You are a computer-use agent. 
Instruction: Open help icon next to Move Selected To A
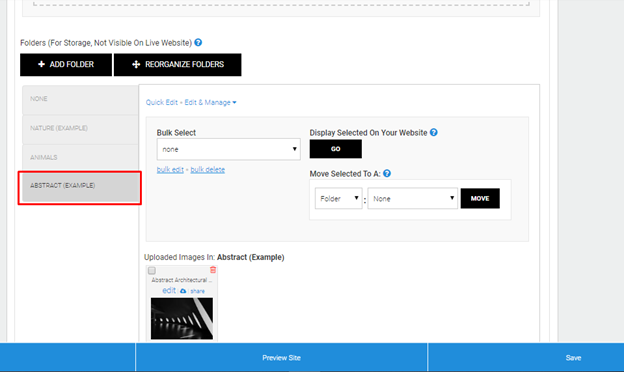387,173
